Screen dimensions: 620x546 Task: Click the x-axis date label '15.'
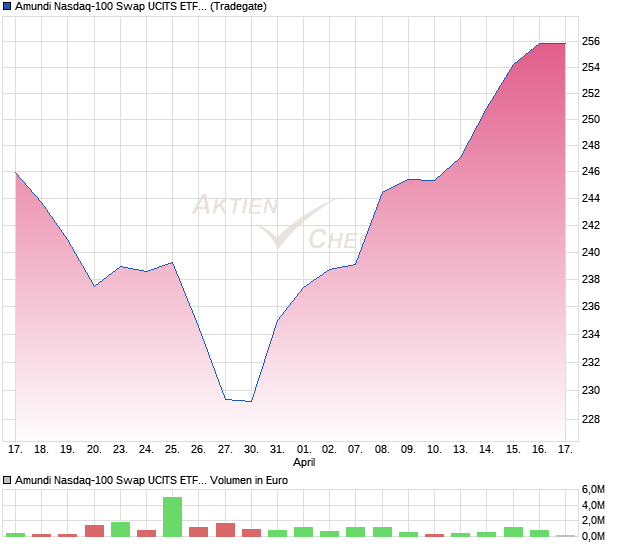(513, 450)
